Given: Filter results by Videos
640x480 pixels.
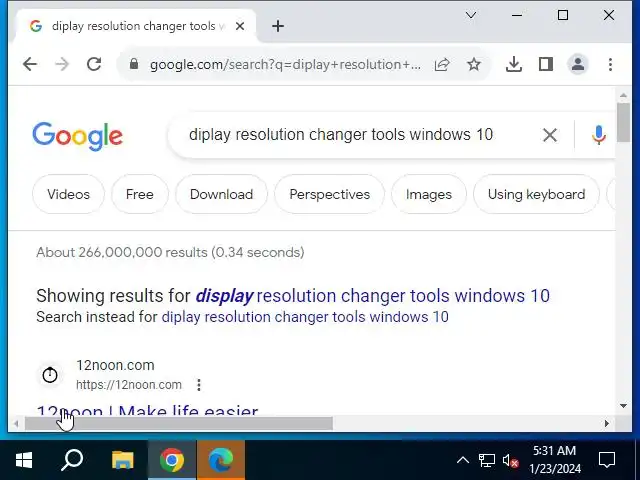Looking at the screenshot, I should tap(68, 194).
